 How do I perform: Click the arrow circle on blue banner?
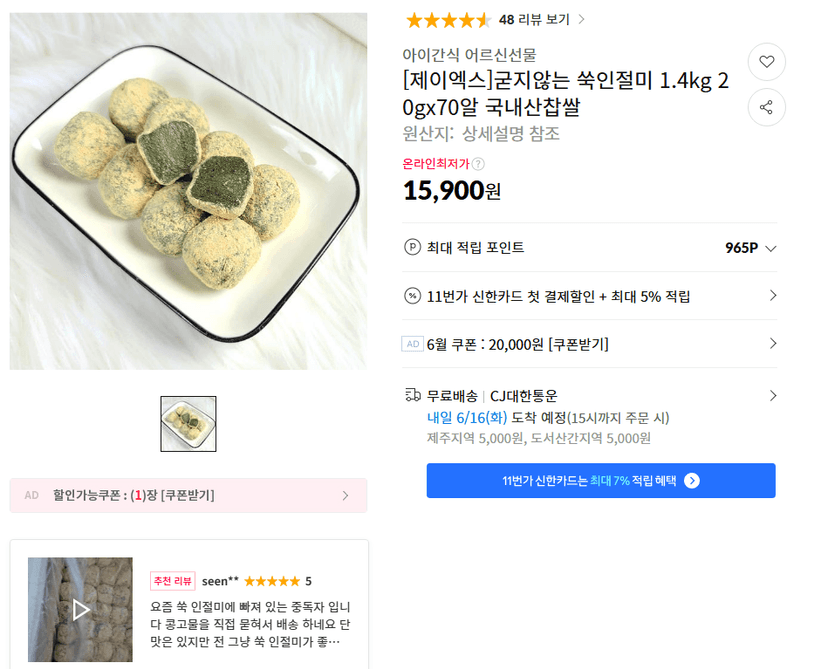tap(692, 480)
